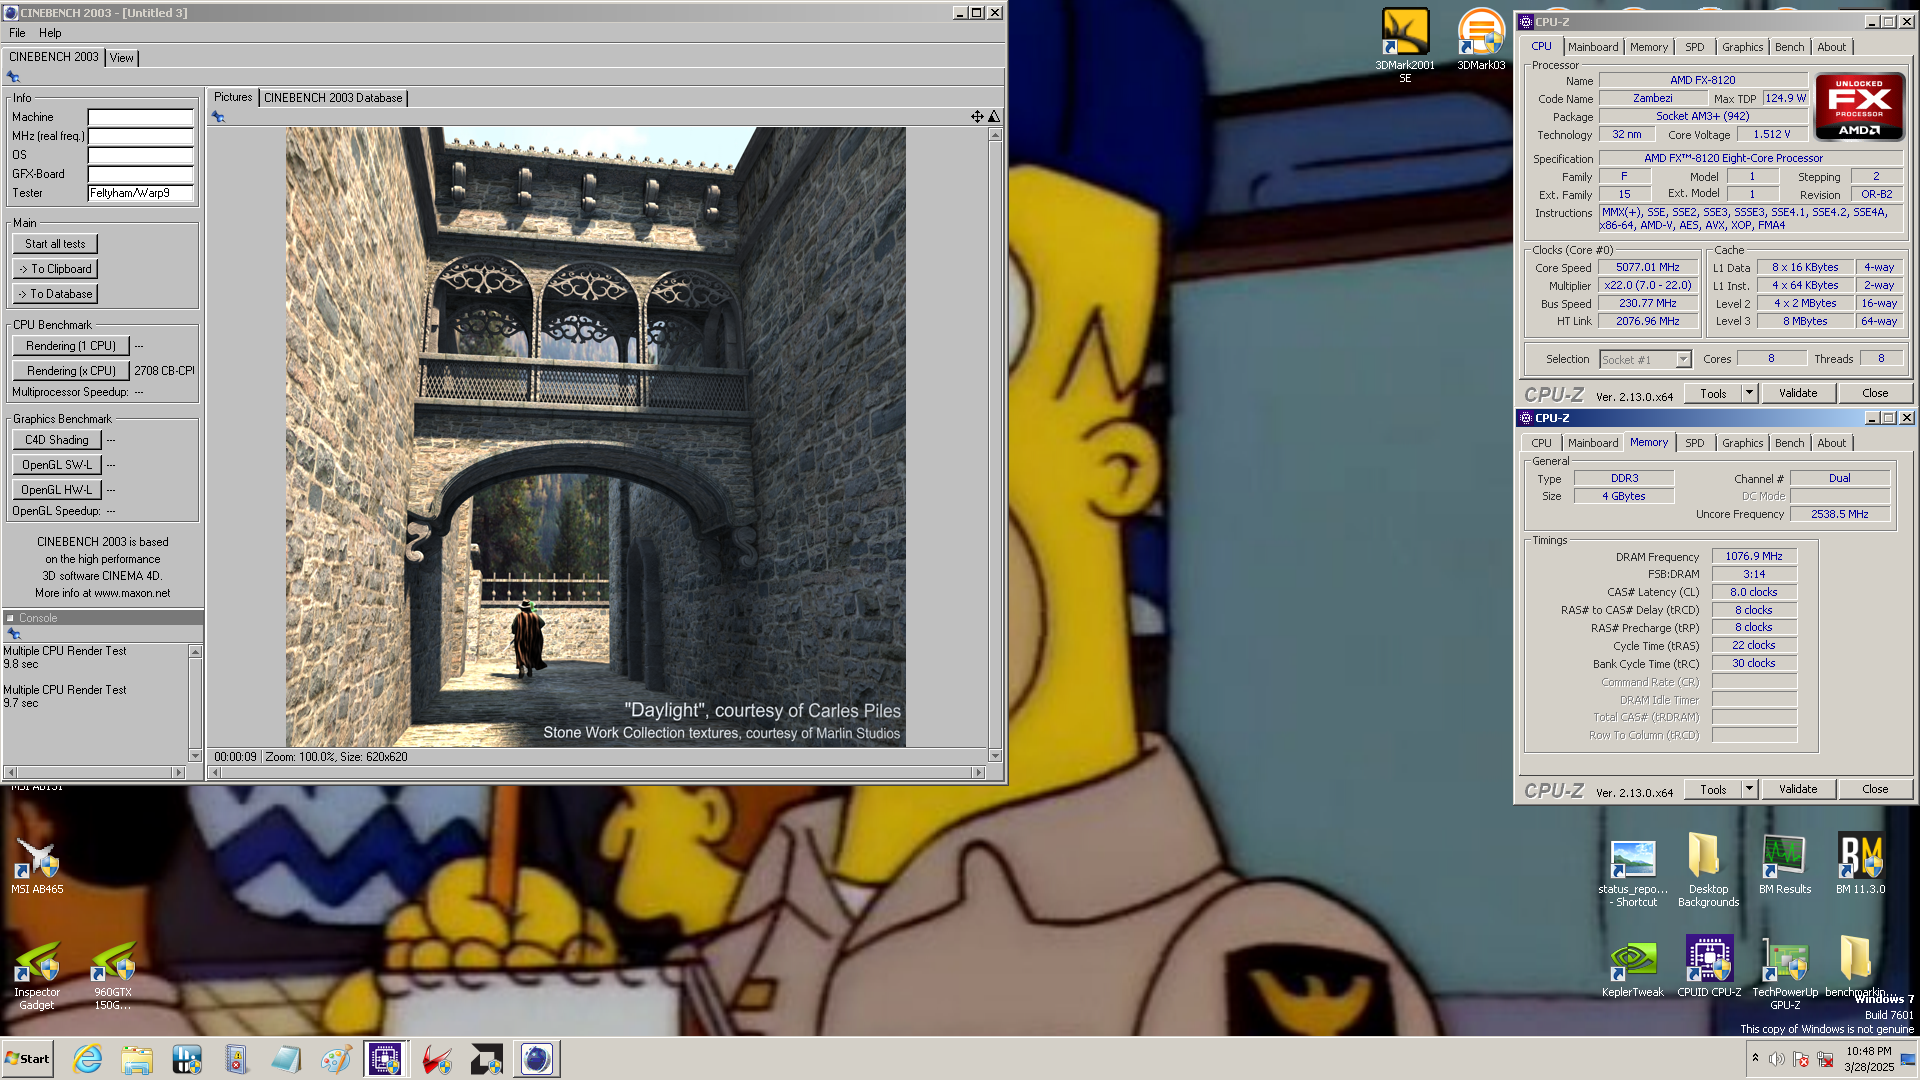Switch to CINEBENCH taskbar button
Viewport: 1920px width, 1080px height.
(x=537, y=1059)
